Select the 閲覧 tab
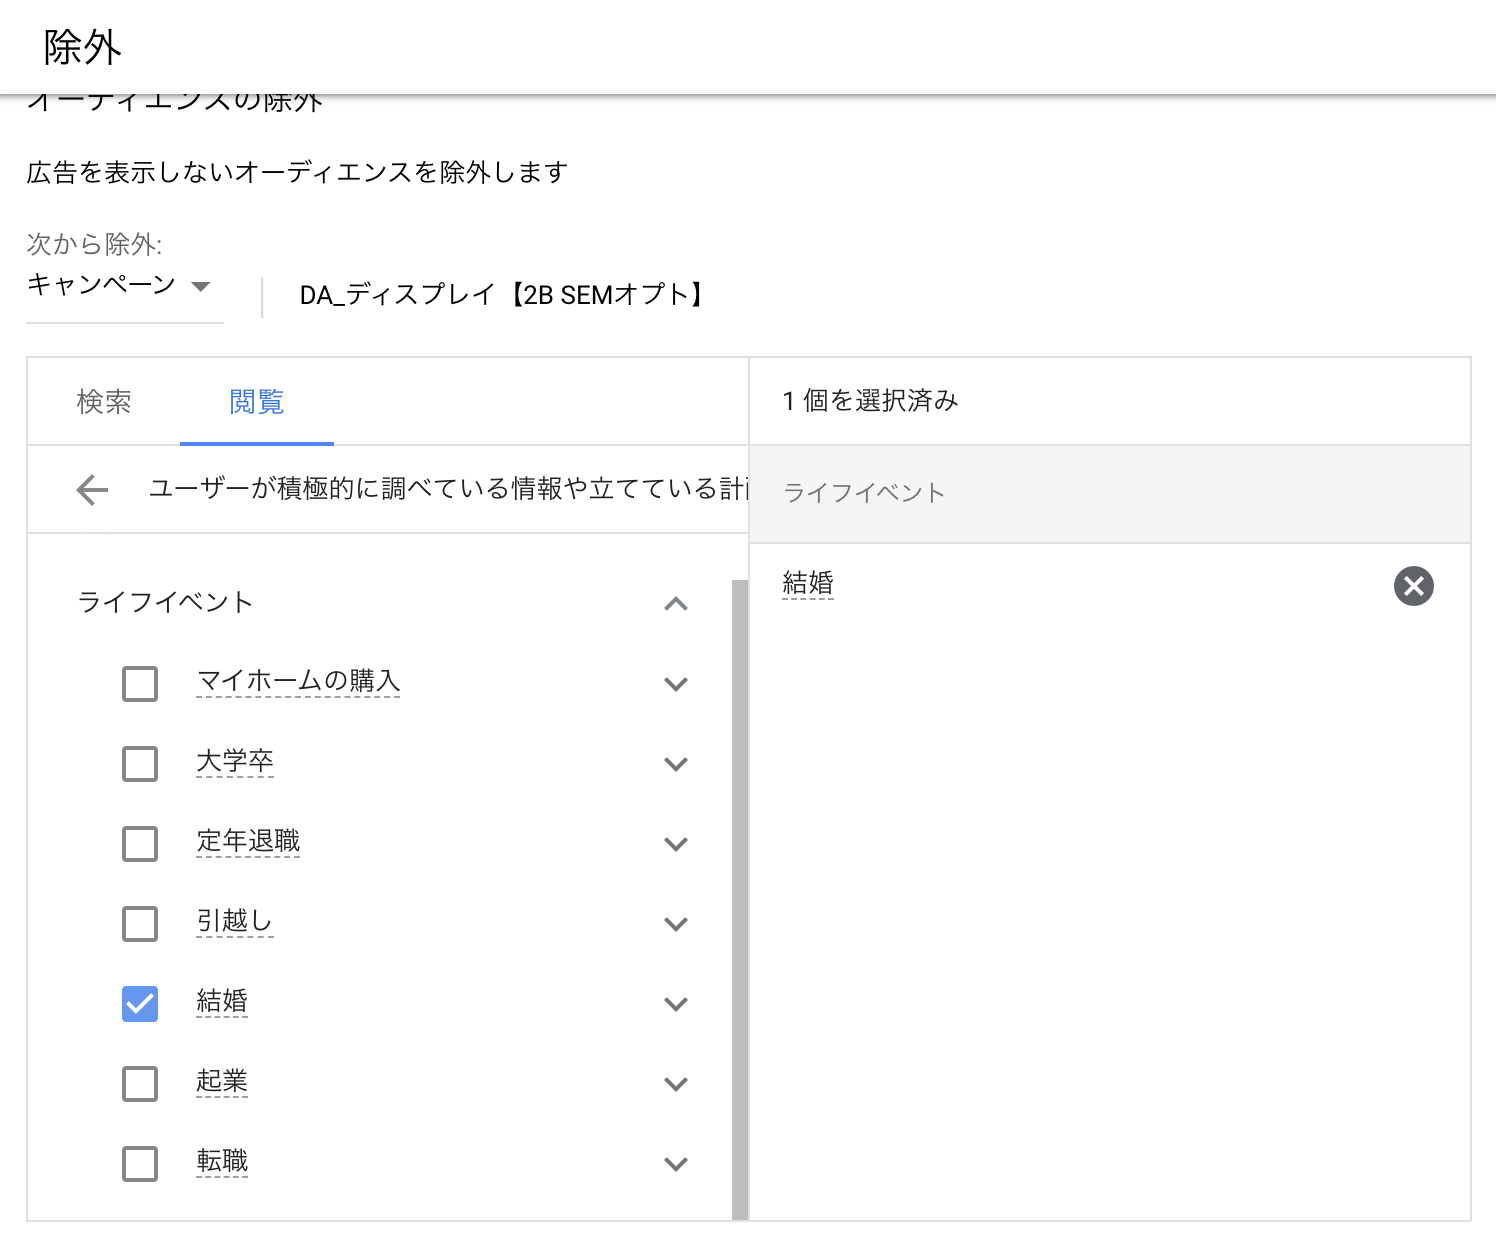Screen dimensions: 1496x1236 point(257,402)
